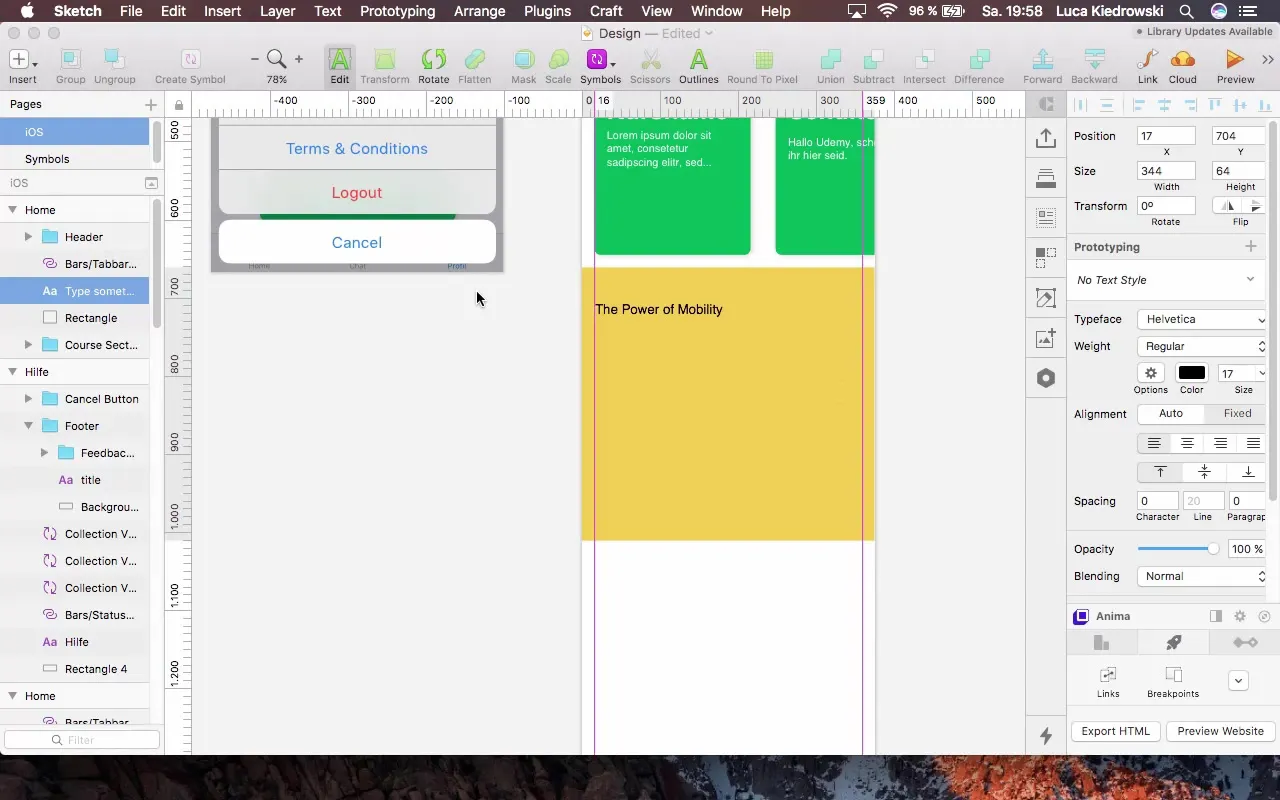Vertically align text to middle

(1204, 472)
